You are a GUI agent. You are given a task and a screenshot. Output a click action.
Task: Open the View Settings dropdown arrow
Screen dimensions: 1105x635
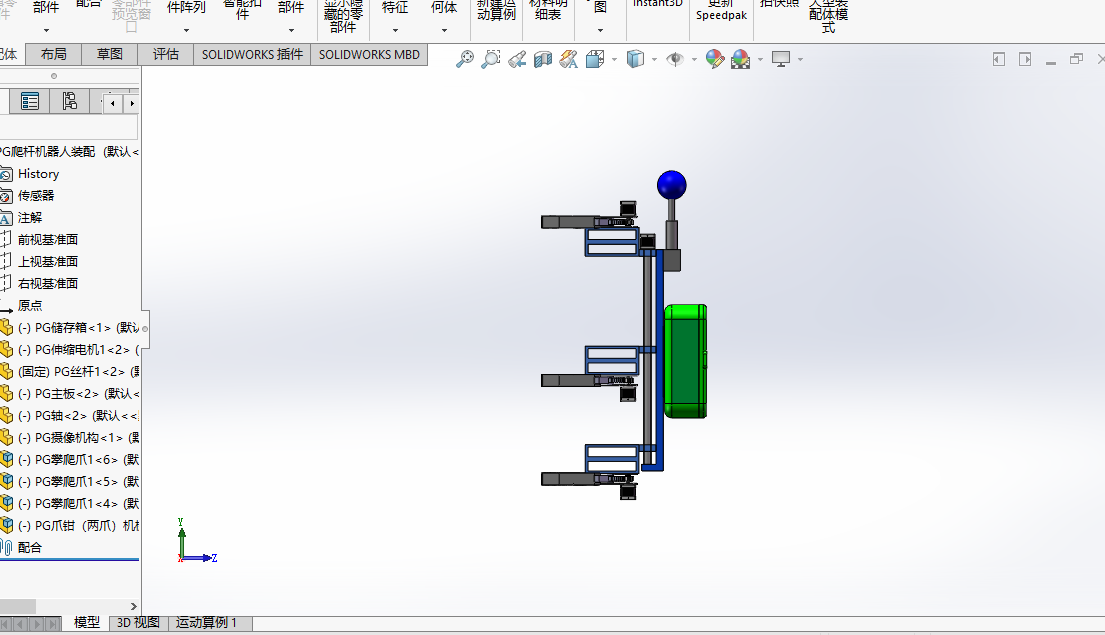801,59
